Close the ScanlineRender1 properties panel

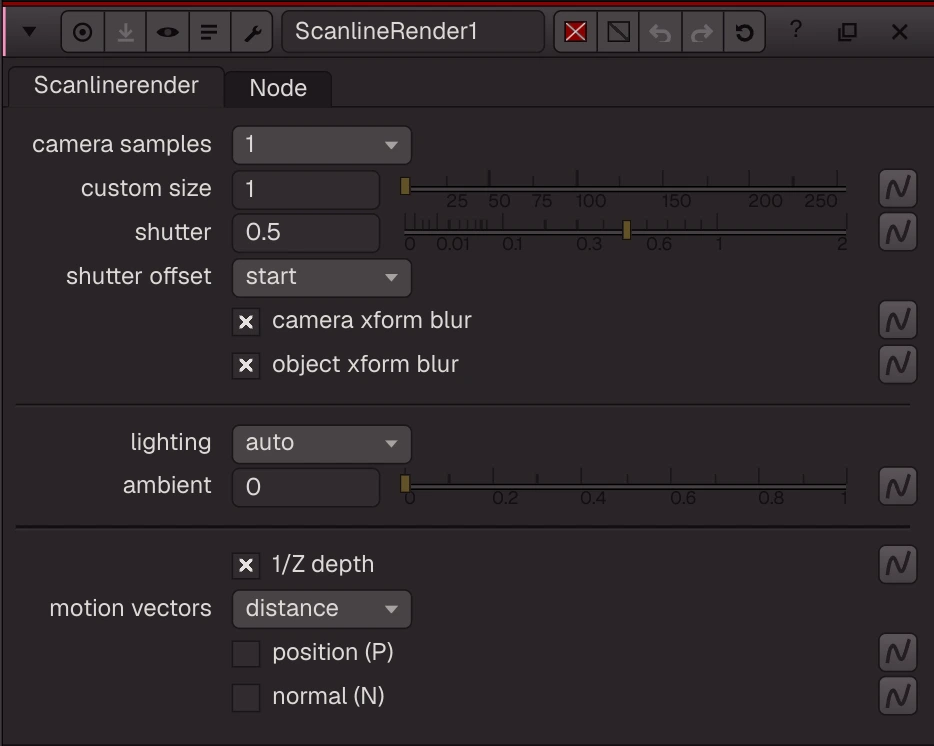[x=899, y=32]
